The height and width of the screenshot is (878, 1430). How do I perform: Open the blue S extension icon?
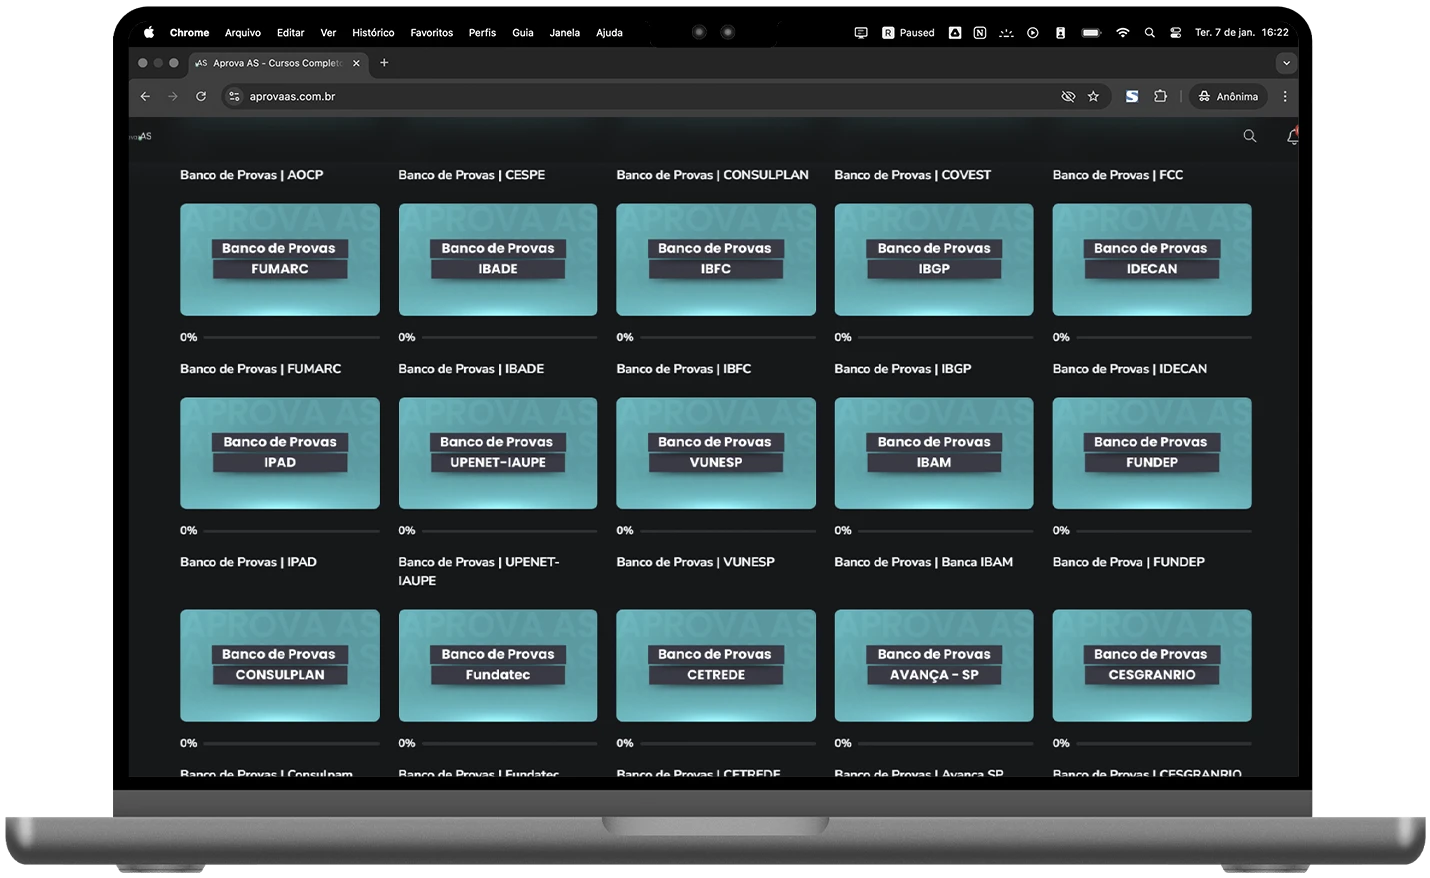pos(1132,97)
